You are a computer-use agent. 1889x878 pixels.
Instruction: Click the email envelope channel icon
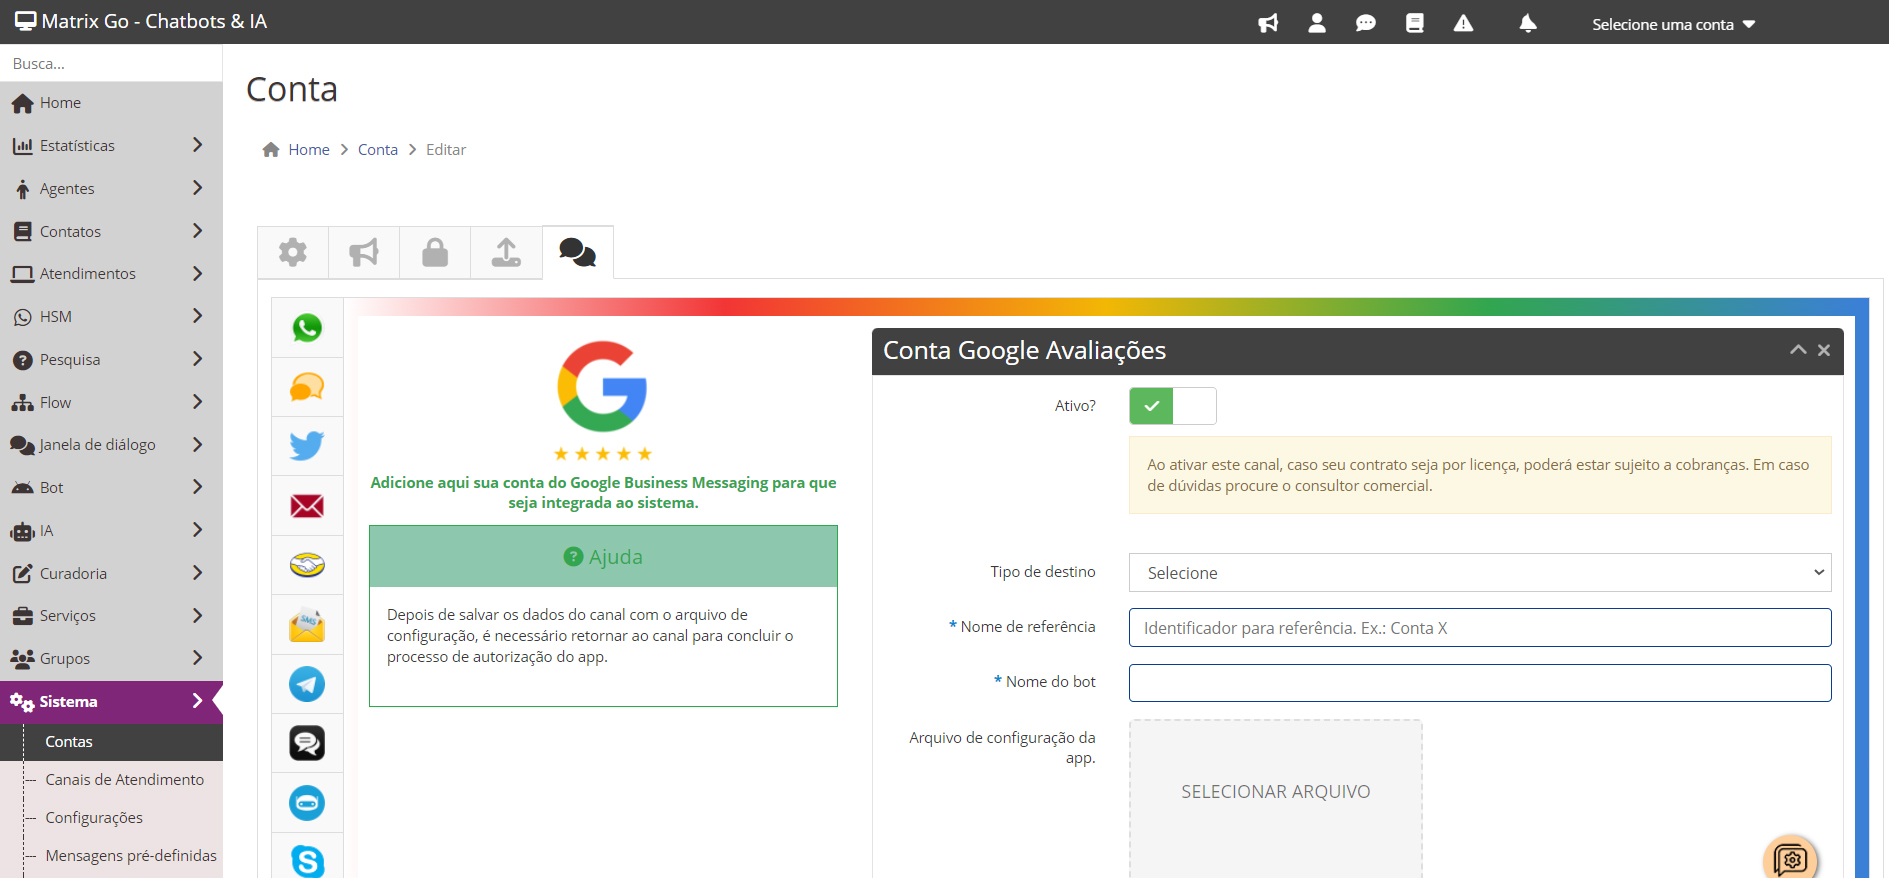(307, 506)
